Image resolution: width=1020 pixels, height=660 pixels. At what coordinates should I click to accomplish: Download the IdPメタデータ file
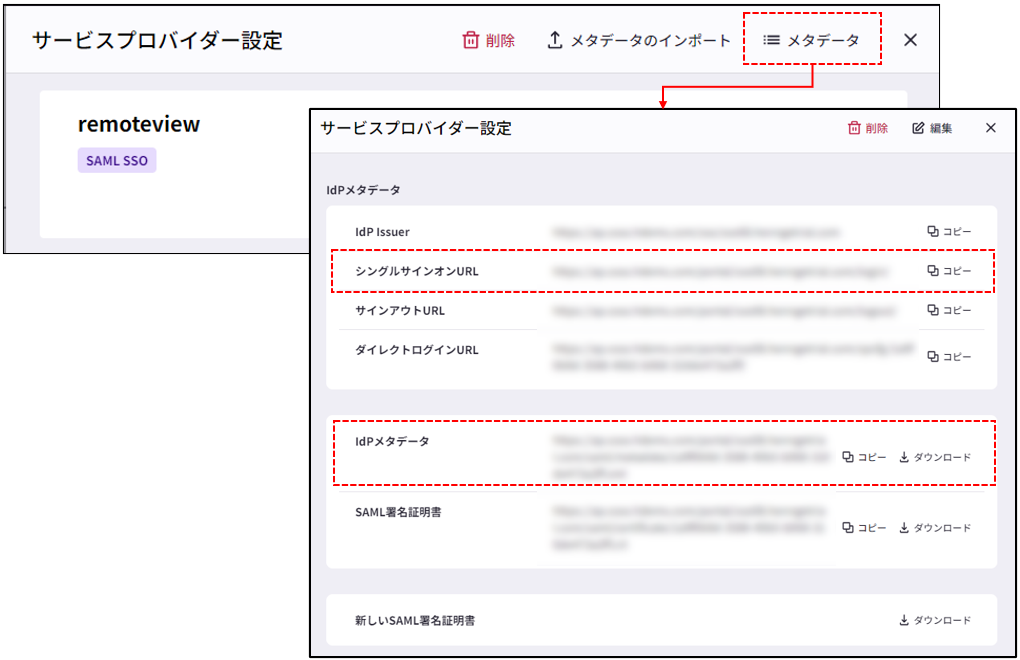(935, 457)
